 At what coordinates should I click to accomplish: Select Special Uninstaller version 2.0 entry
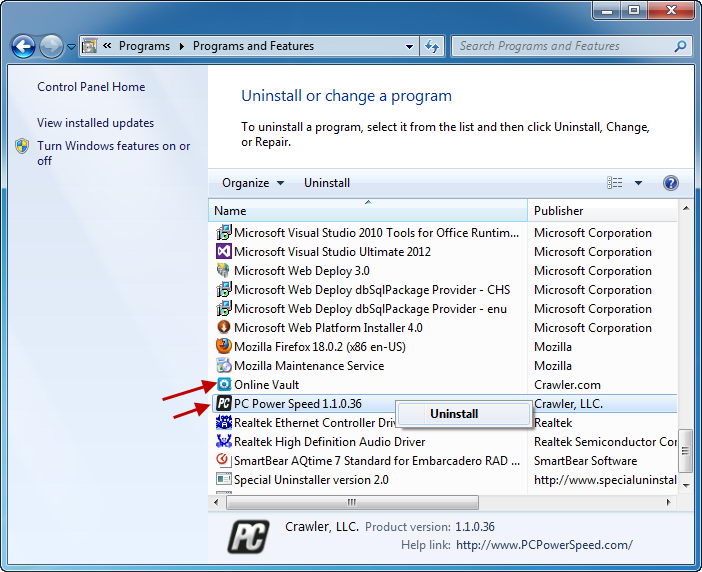pyautogui.click(x=311, y=480)
